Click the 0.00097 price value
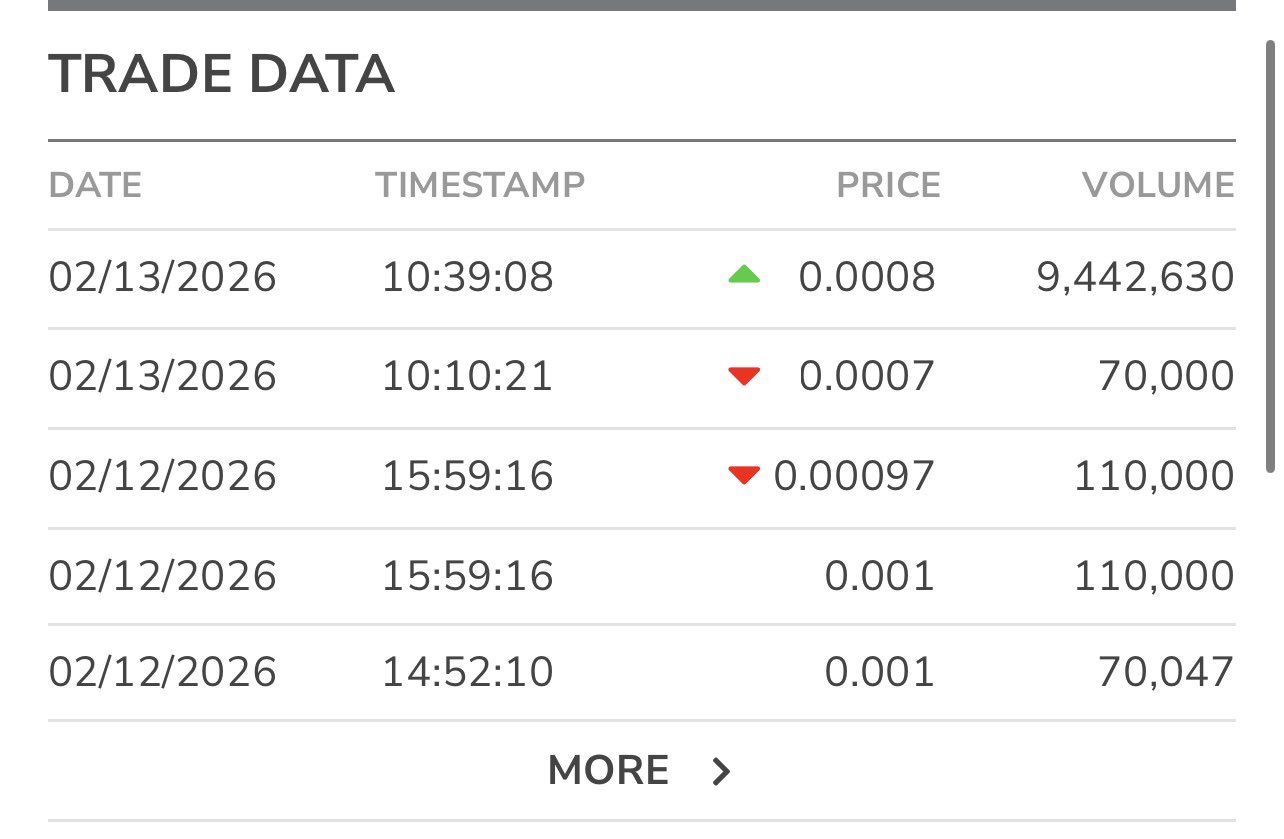This screenshot has height=839, width=1284. [854, 476]
